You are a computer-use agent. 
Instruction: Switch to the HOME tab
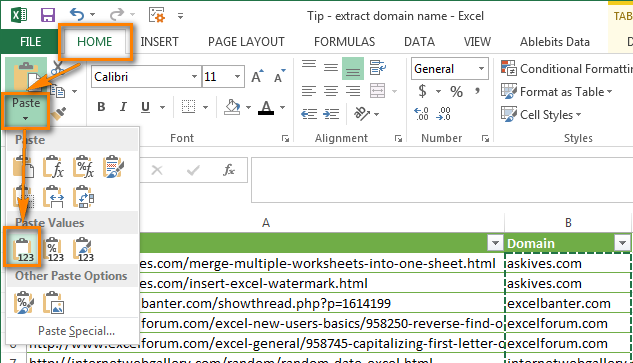click(x=95, y=42)
